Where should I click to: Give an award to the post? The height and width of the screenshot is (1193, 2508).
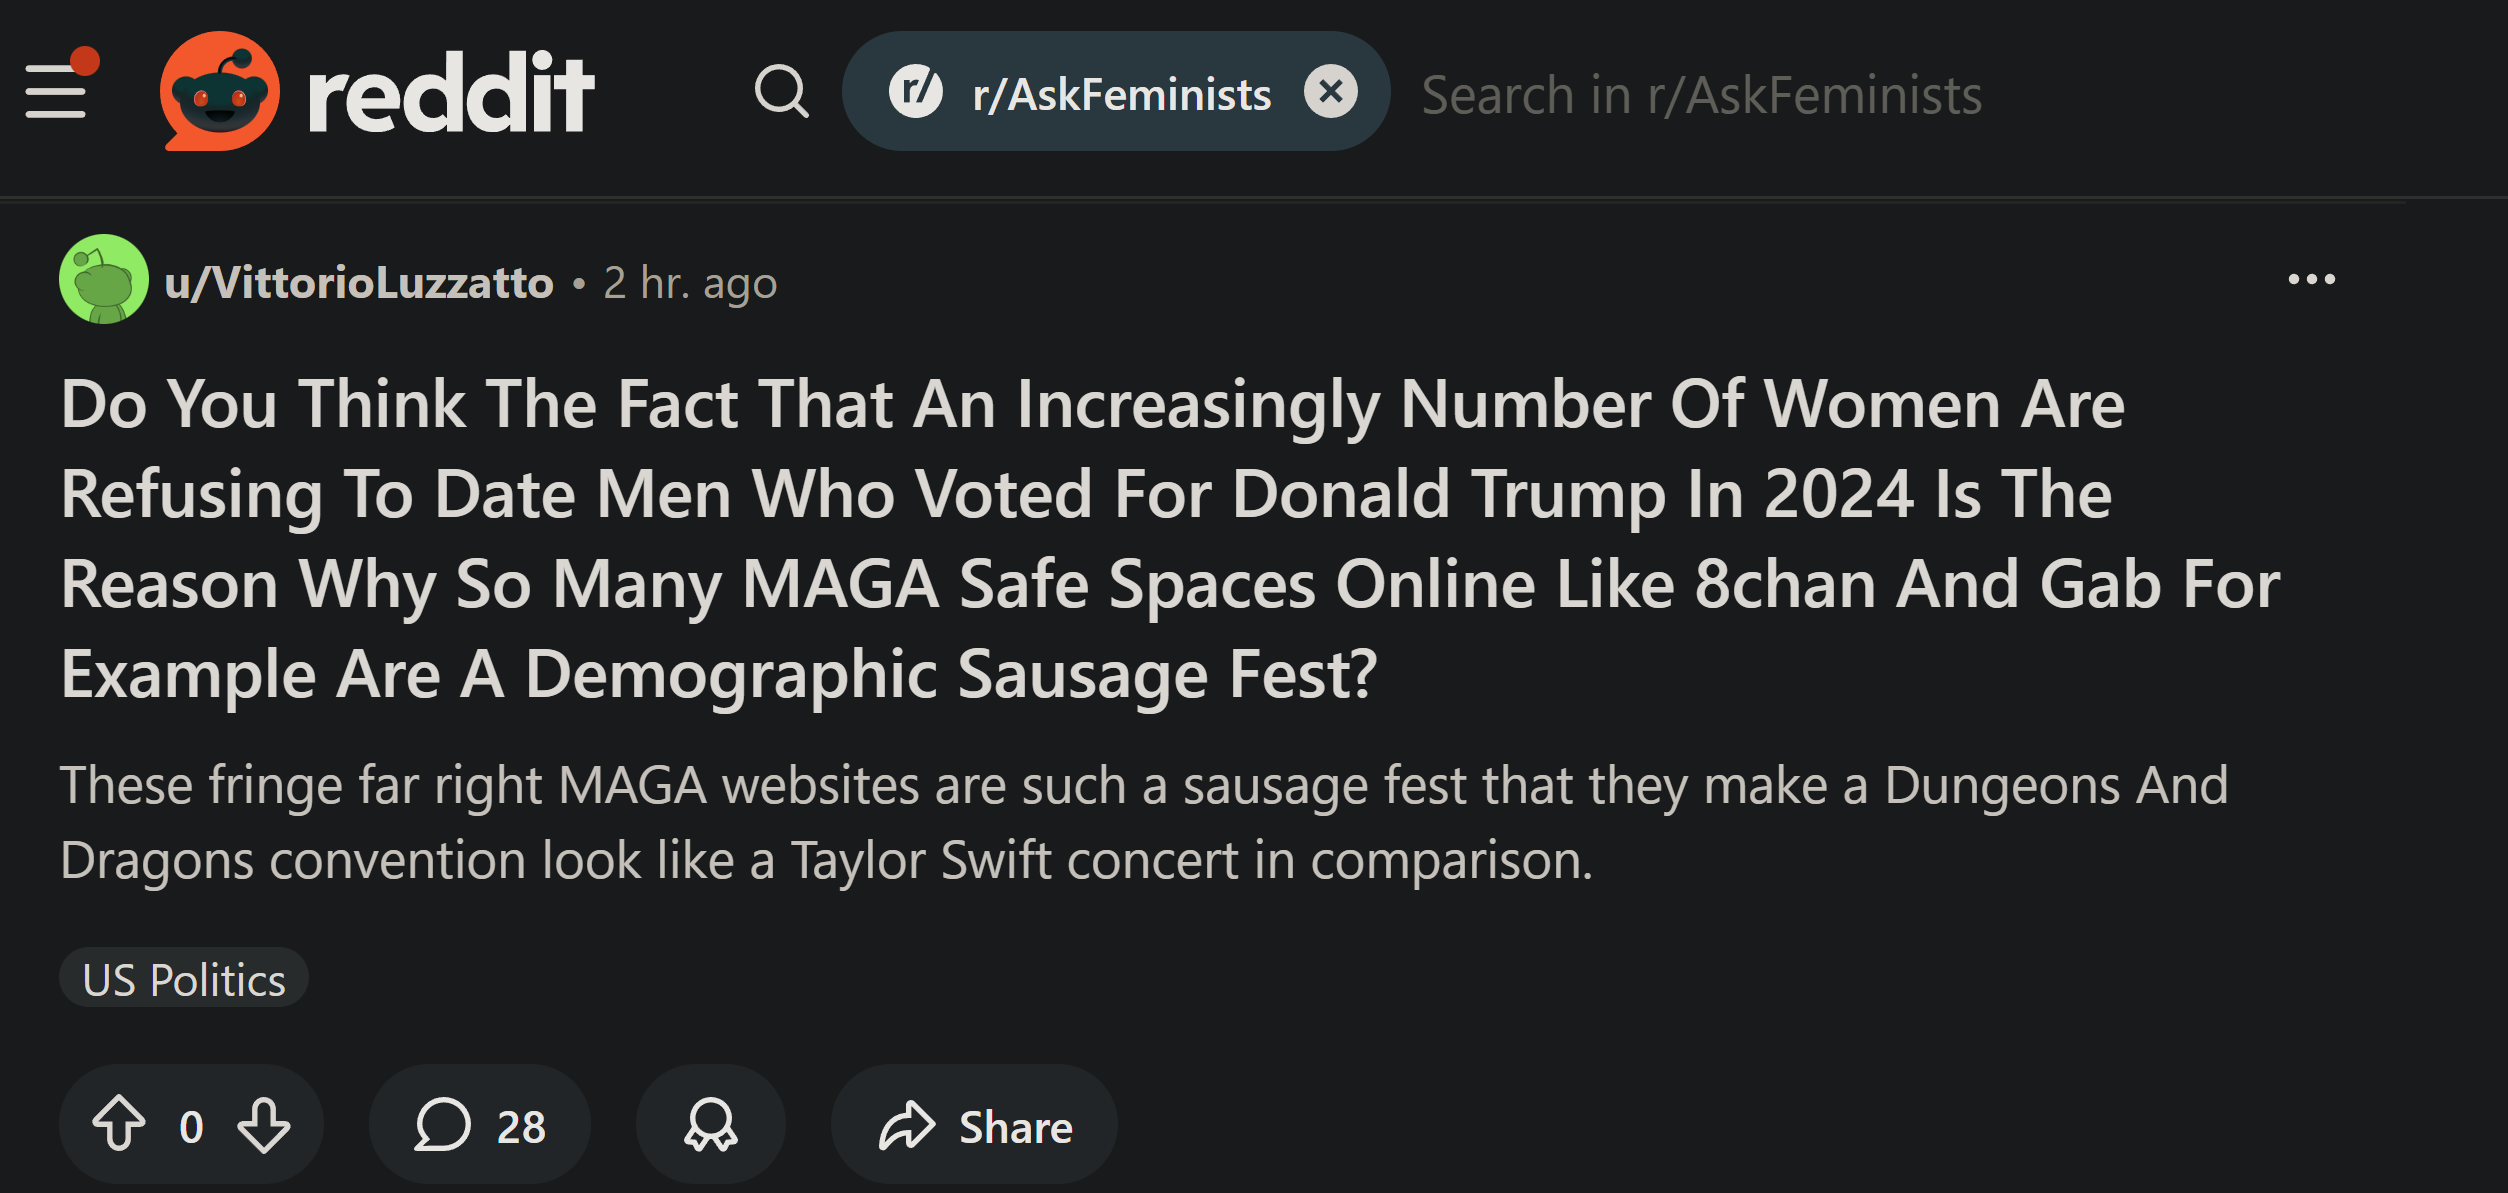(710, 1125)
